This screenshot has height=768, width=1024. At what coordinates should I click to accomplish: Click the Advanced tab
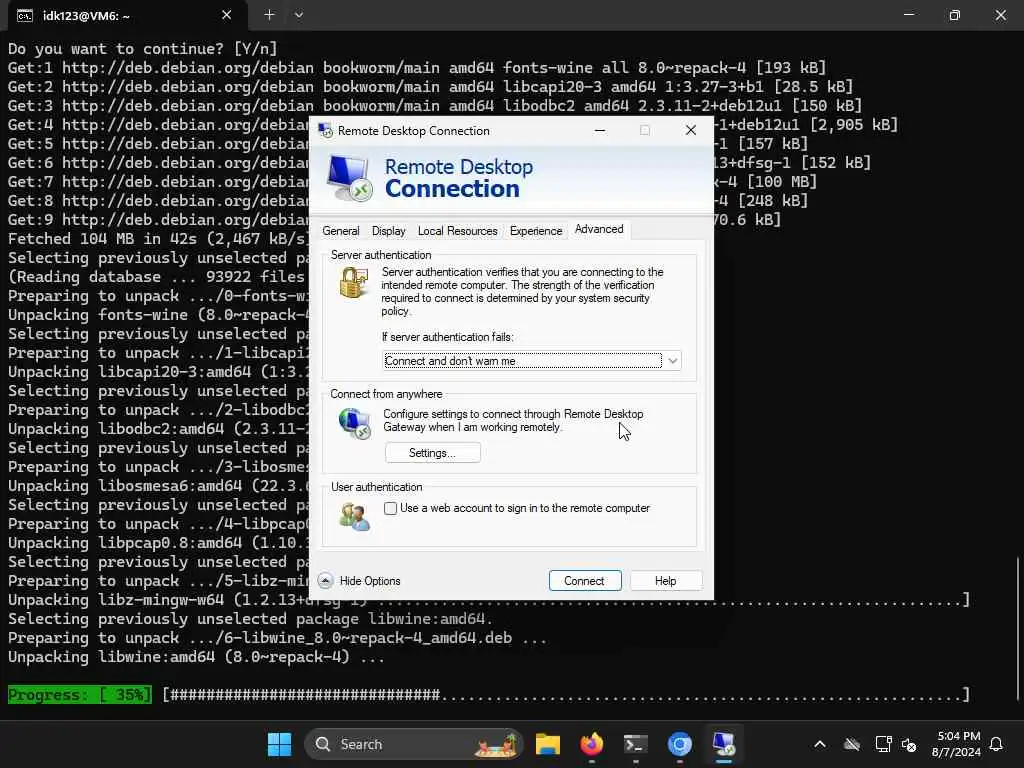click(599, 229)
